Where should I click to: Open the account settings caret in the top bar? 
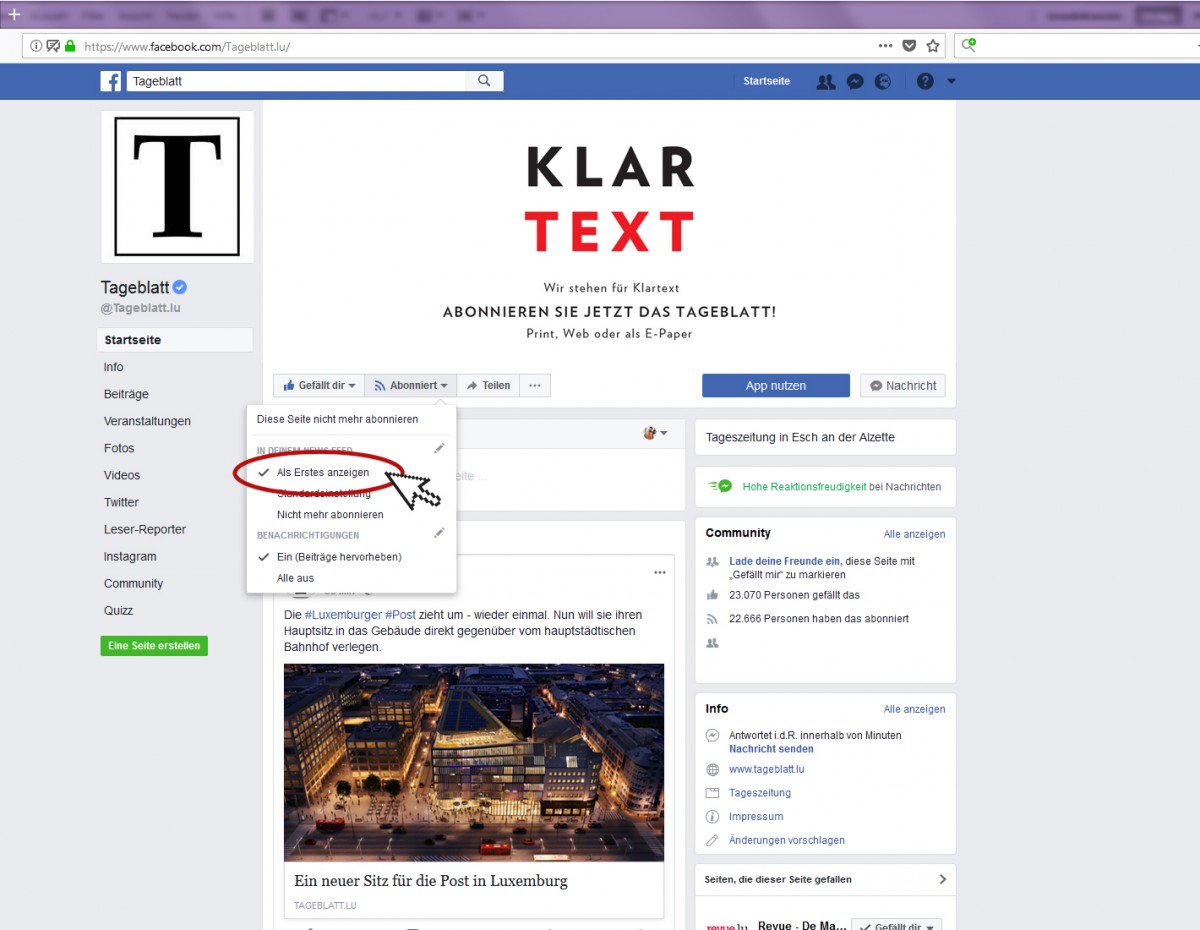pyautogui.click(x=951, y=81)
